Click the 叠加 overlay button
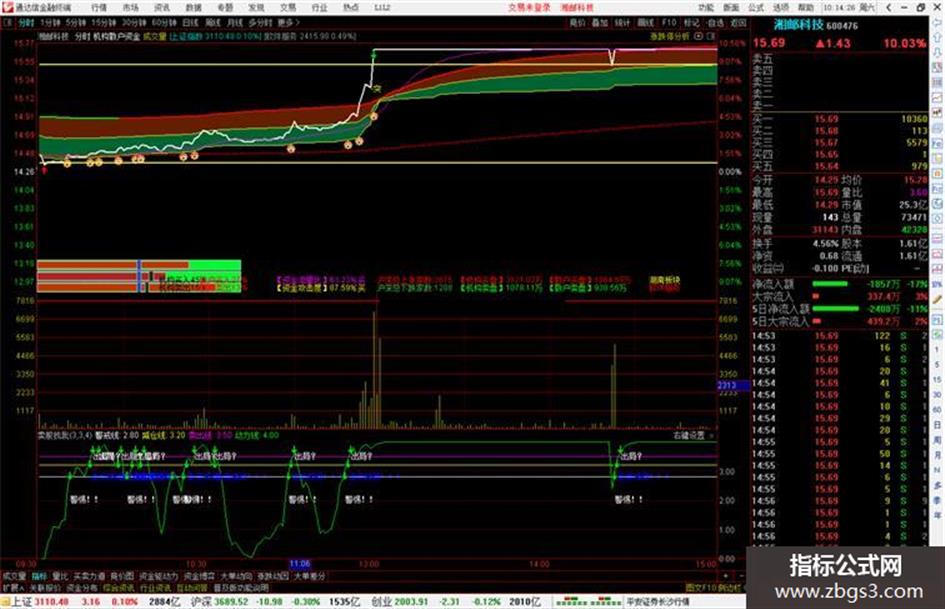This screenshot has height=609, width=945. pos(600,22)
